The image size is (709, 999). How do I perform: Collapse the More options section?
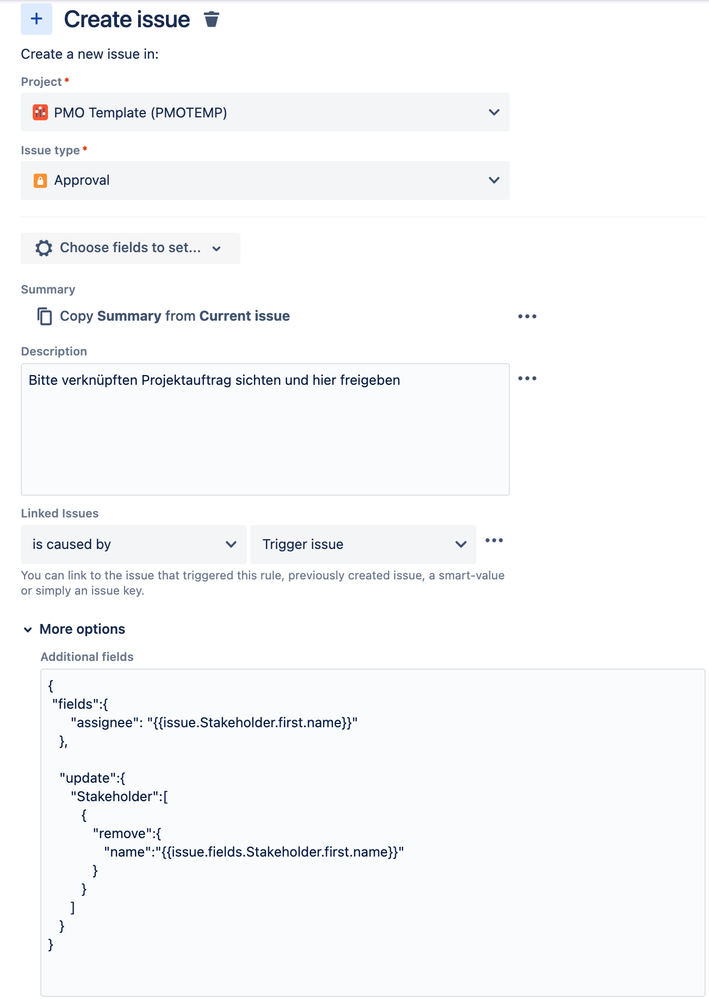point(74,629)
